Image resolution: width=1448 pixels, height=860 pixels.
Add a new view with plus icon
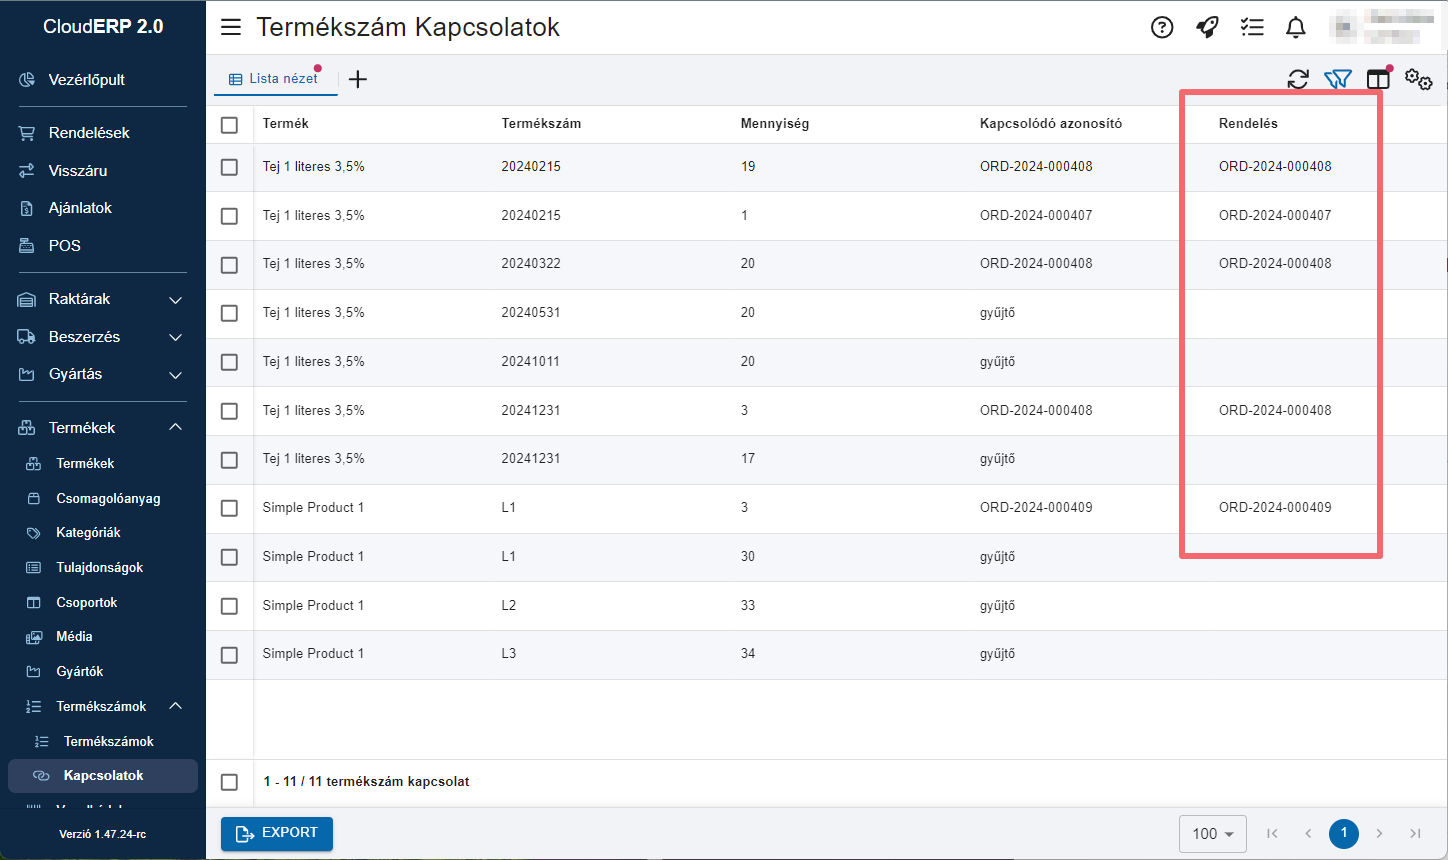[x=358, y=79]
